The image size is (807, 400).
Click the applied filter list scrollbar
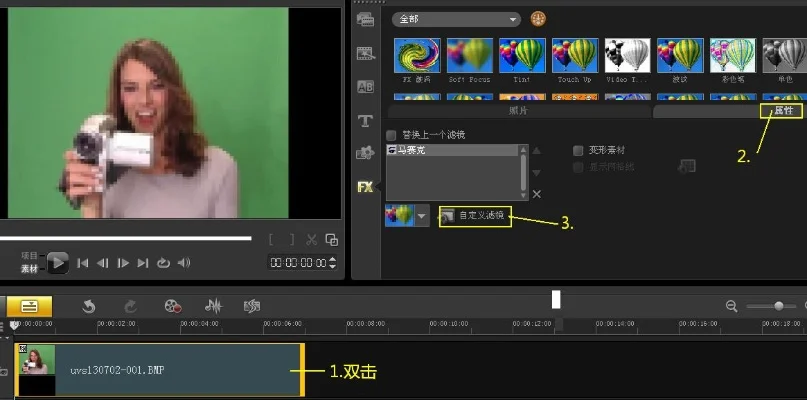pyautogui.click(x=524, y=172)
